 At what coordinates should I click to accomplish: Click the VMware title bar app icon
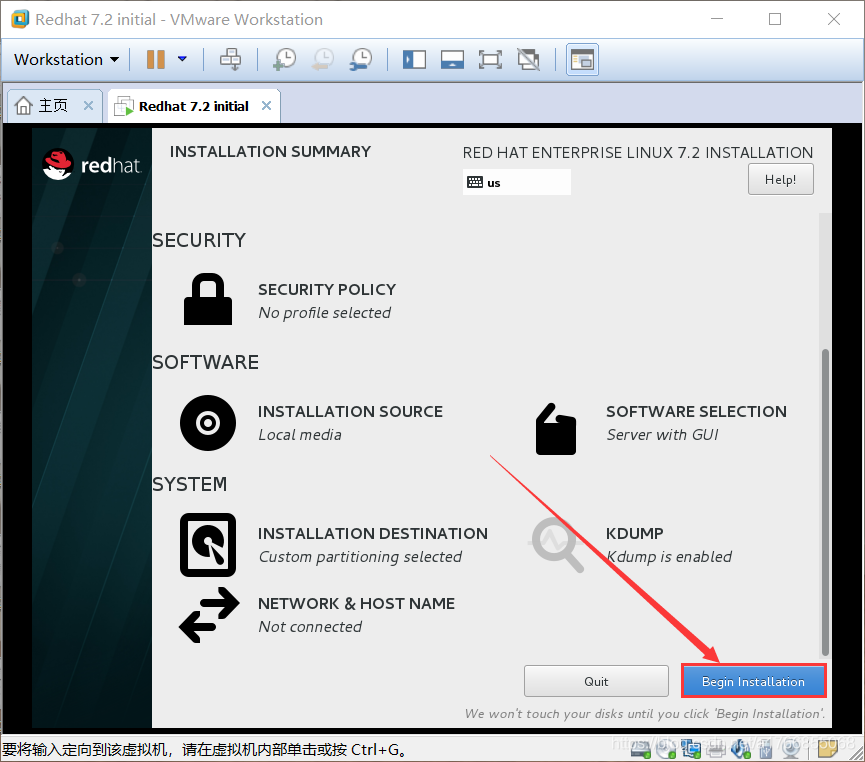[x=20, y=19]
